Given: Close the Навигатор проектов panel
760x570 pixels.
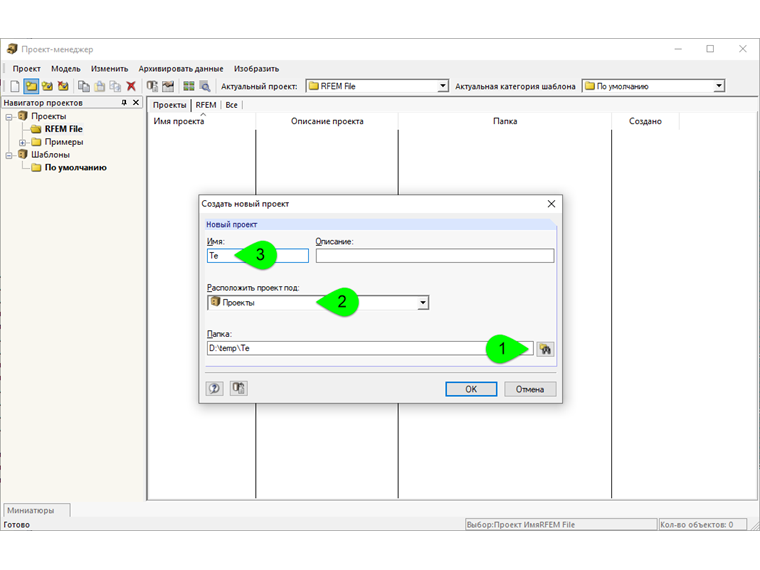Looking at the screenshot, I should [x=136, y=103].
